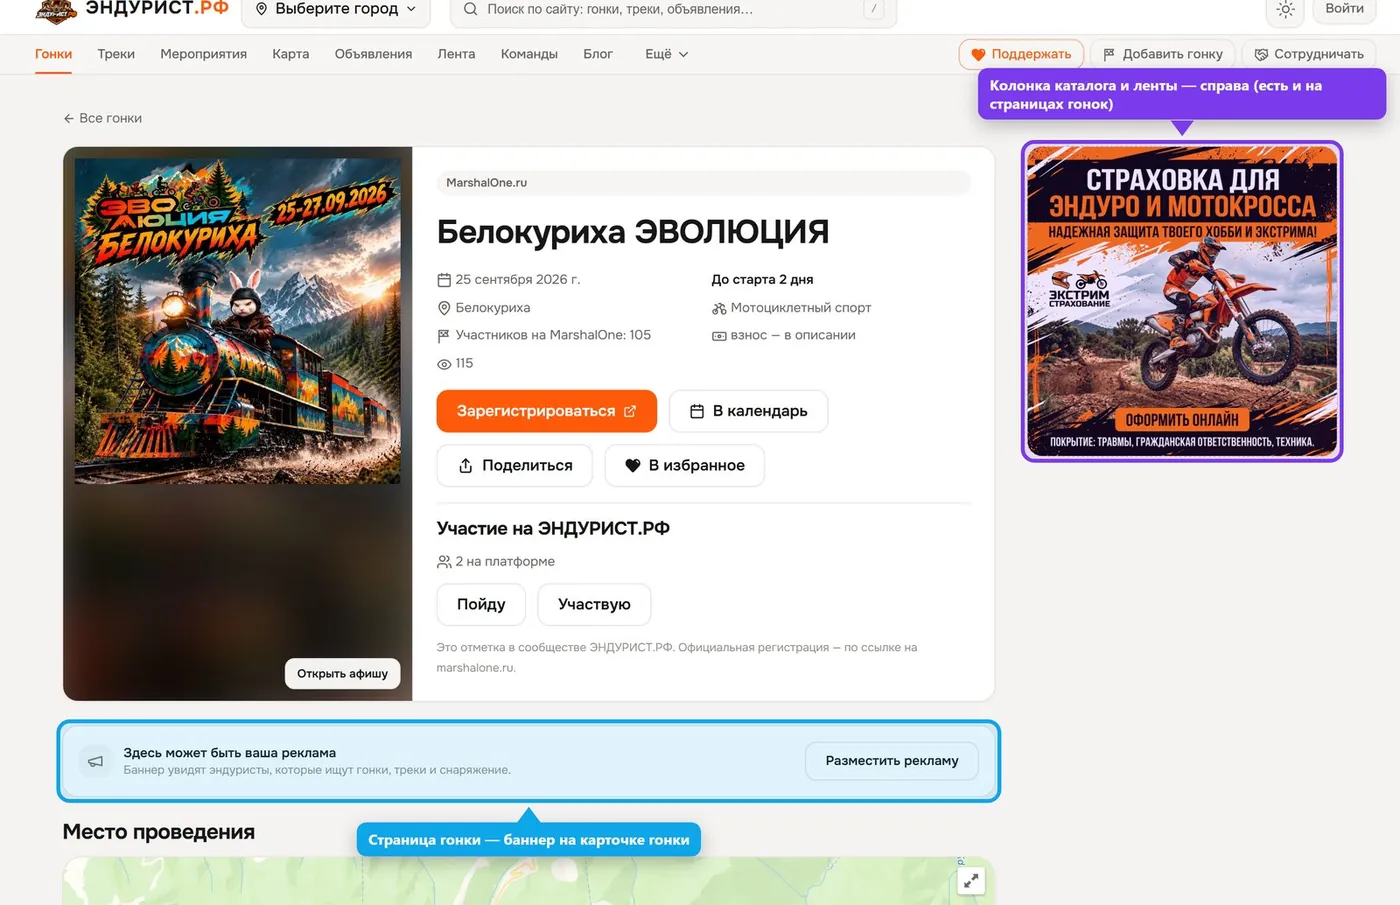Toggle the light/dark theme sun icon

pyautogui.click(x=1286, y=10)
